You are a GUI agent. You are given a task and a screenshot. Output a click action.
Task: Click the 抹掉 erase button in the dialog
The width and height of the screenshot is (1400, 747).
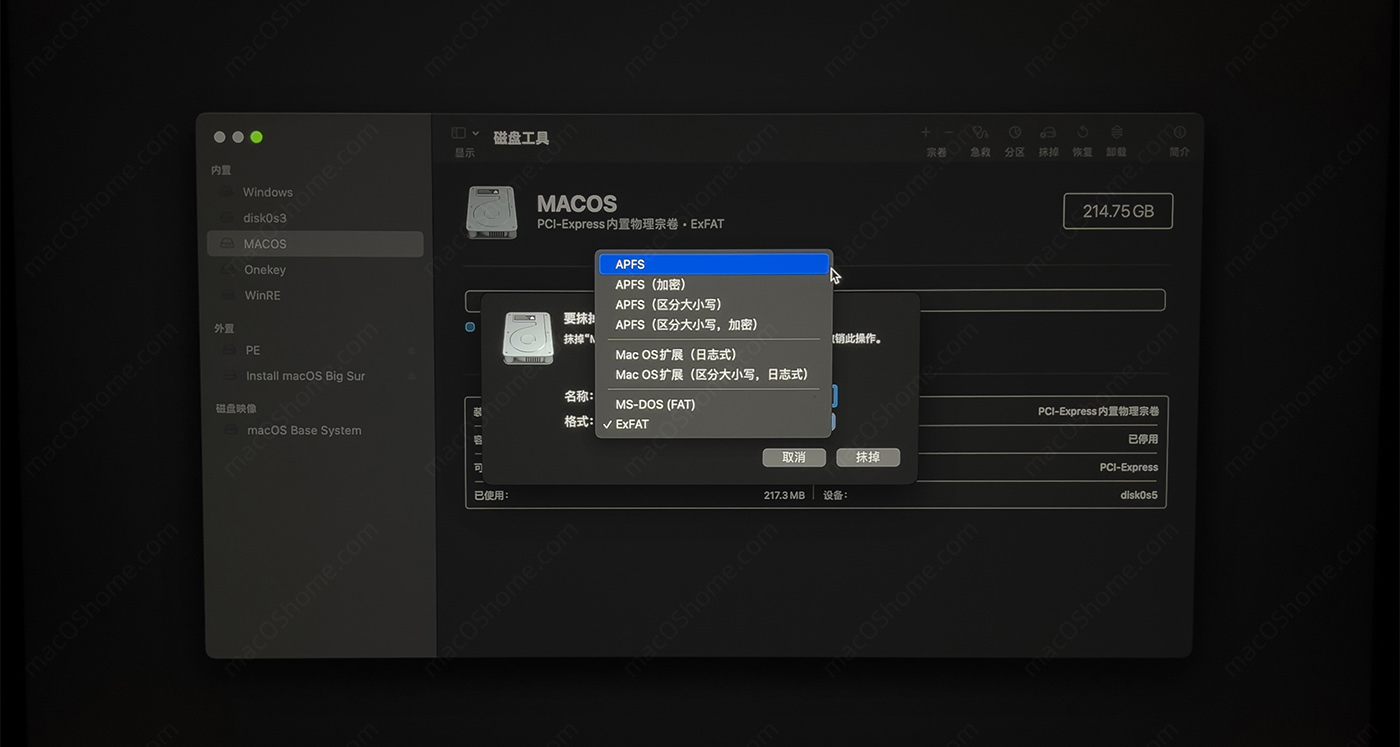tap(868, 457)
